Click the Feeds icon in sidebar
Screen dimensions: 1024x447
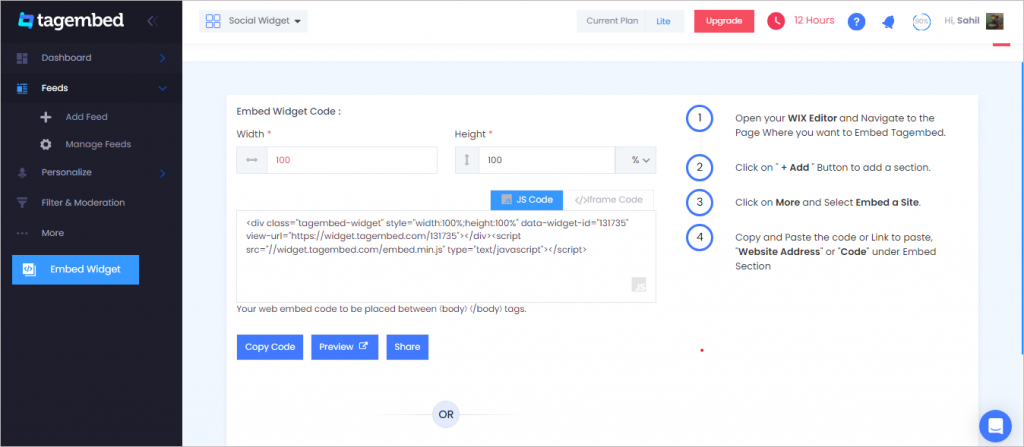22,88
